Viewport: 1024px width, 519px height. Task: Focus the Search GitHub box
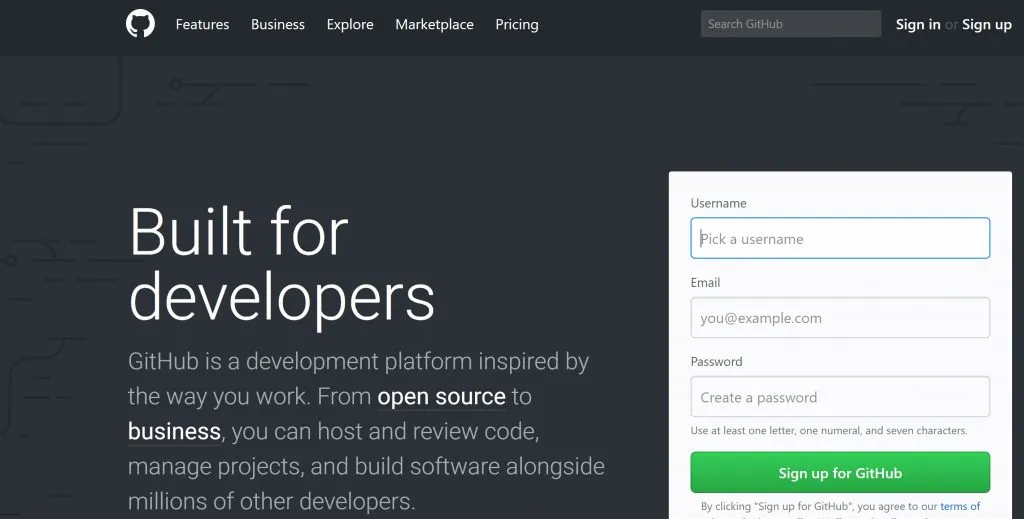point(790,24)
